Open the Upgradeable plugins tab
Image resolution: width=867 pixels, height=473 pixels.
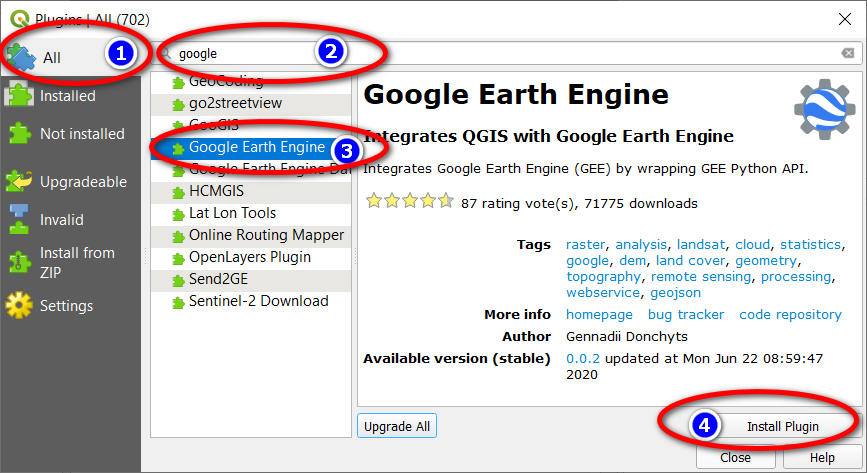tap(71, 182)
